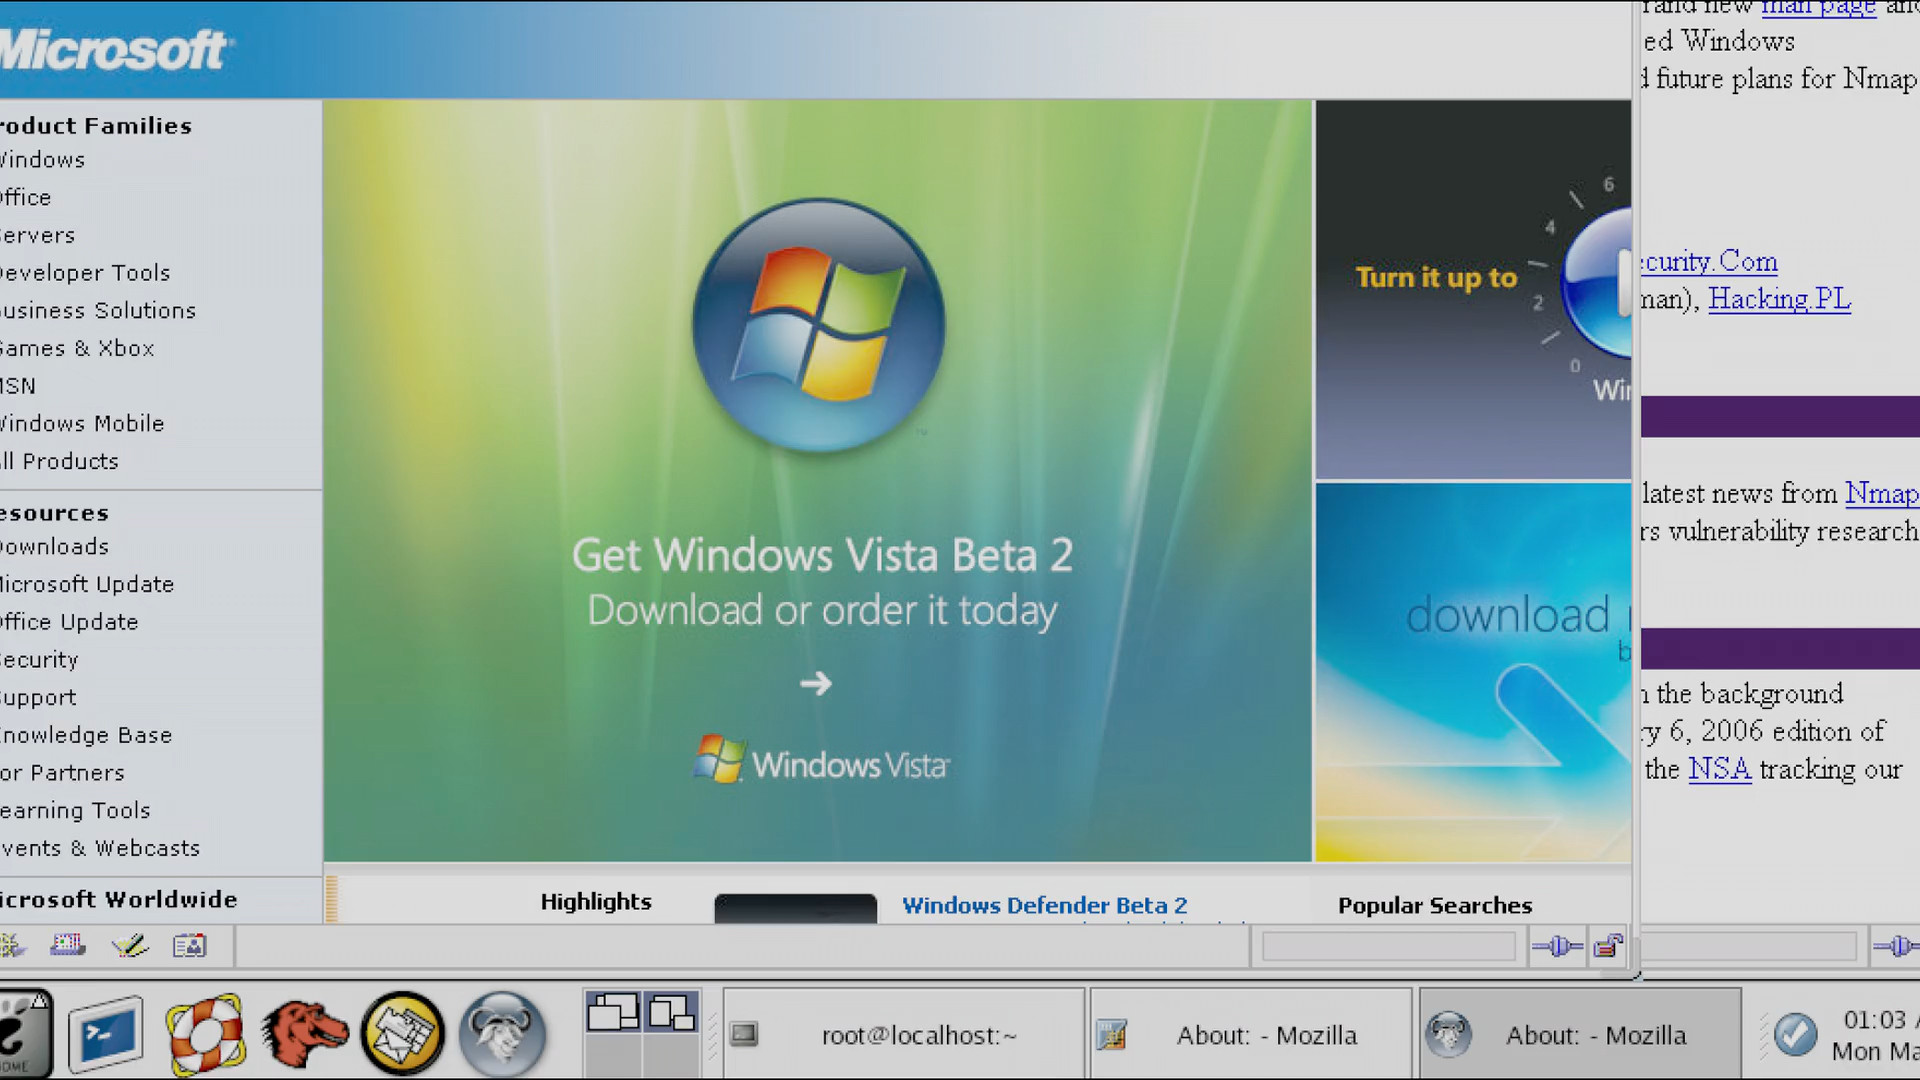The width and height of the screenshot is (1920, 1080).
Task: Switch to the first About: - Mozilla window
Action: tap(1250, 1035)
